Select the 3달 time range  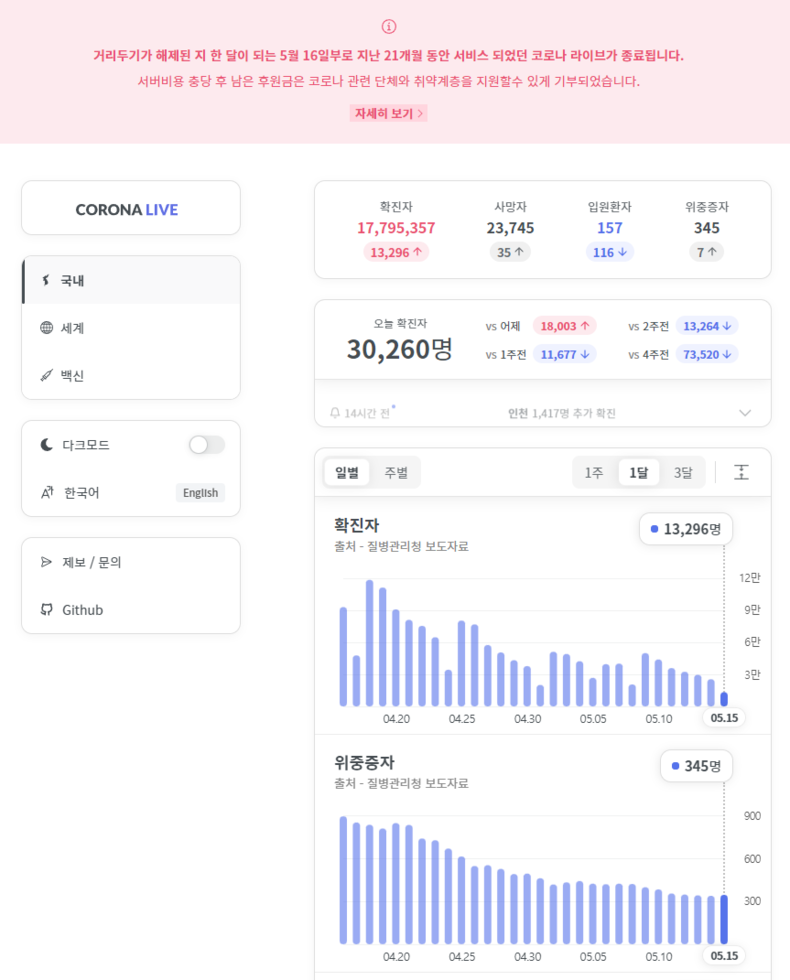tap(682, 472)
